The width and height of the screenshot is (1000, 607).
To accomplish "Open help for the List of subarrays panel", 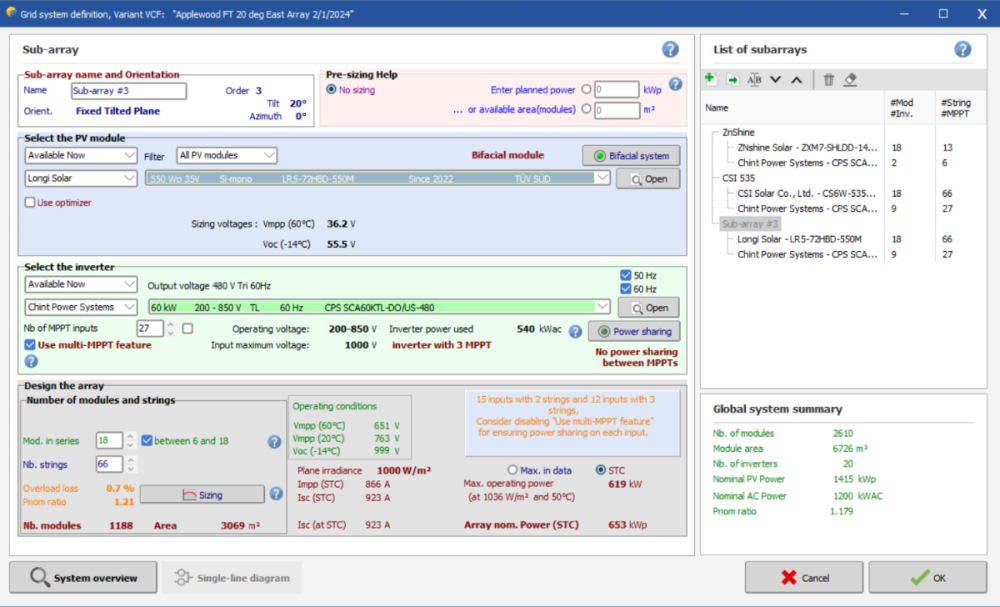I will pyautogui.click(x=962, y=50).
